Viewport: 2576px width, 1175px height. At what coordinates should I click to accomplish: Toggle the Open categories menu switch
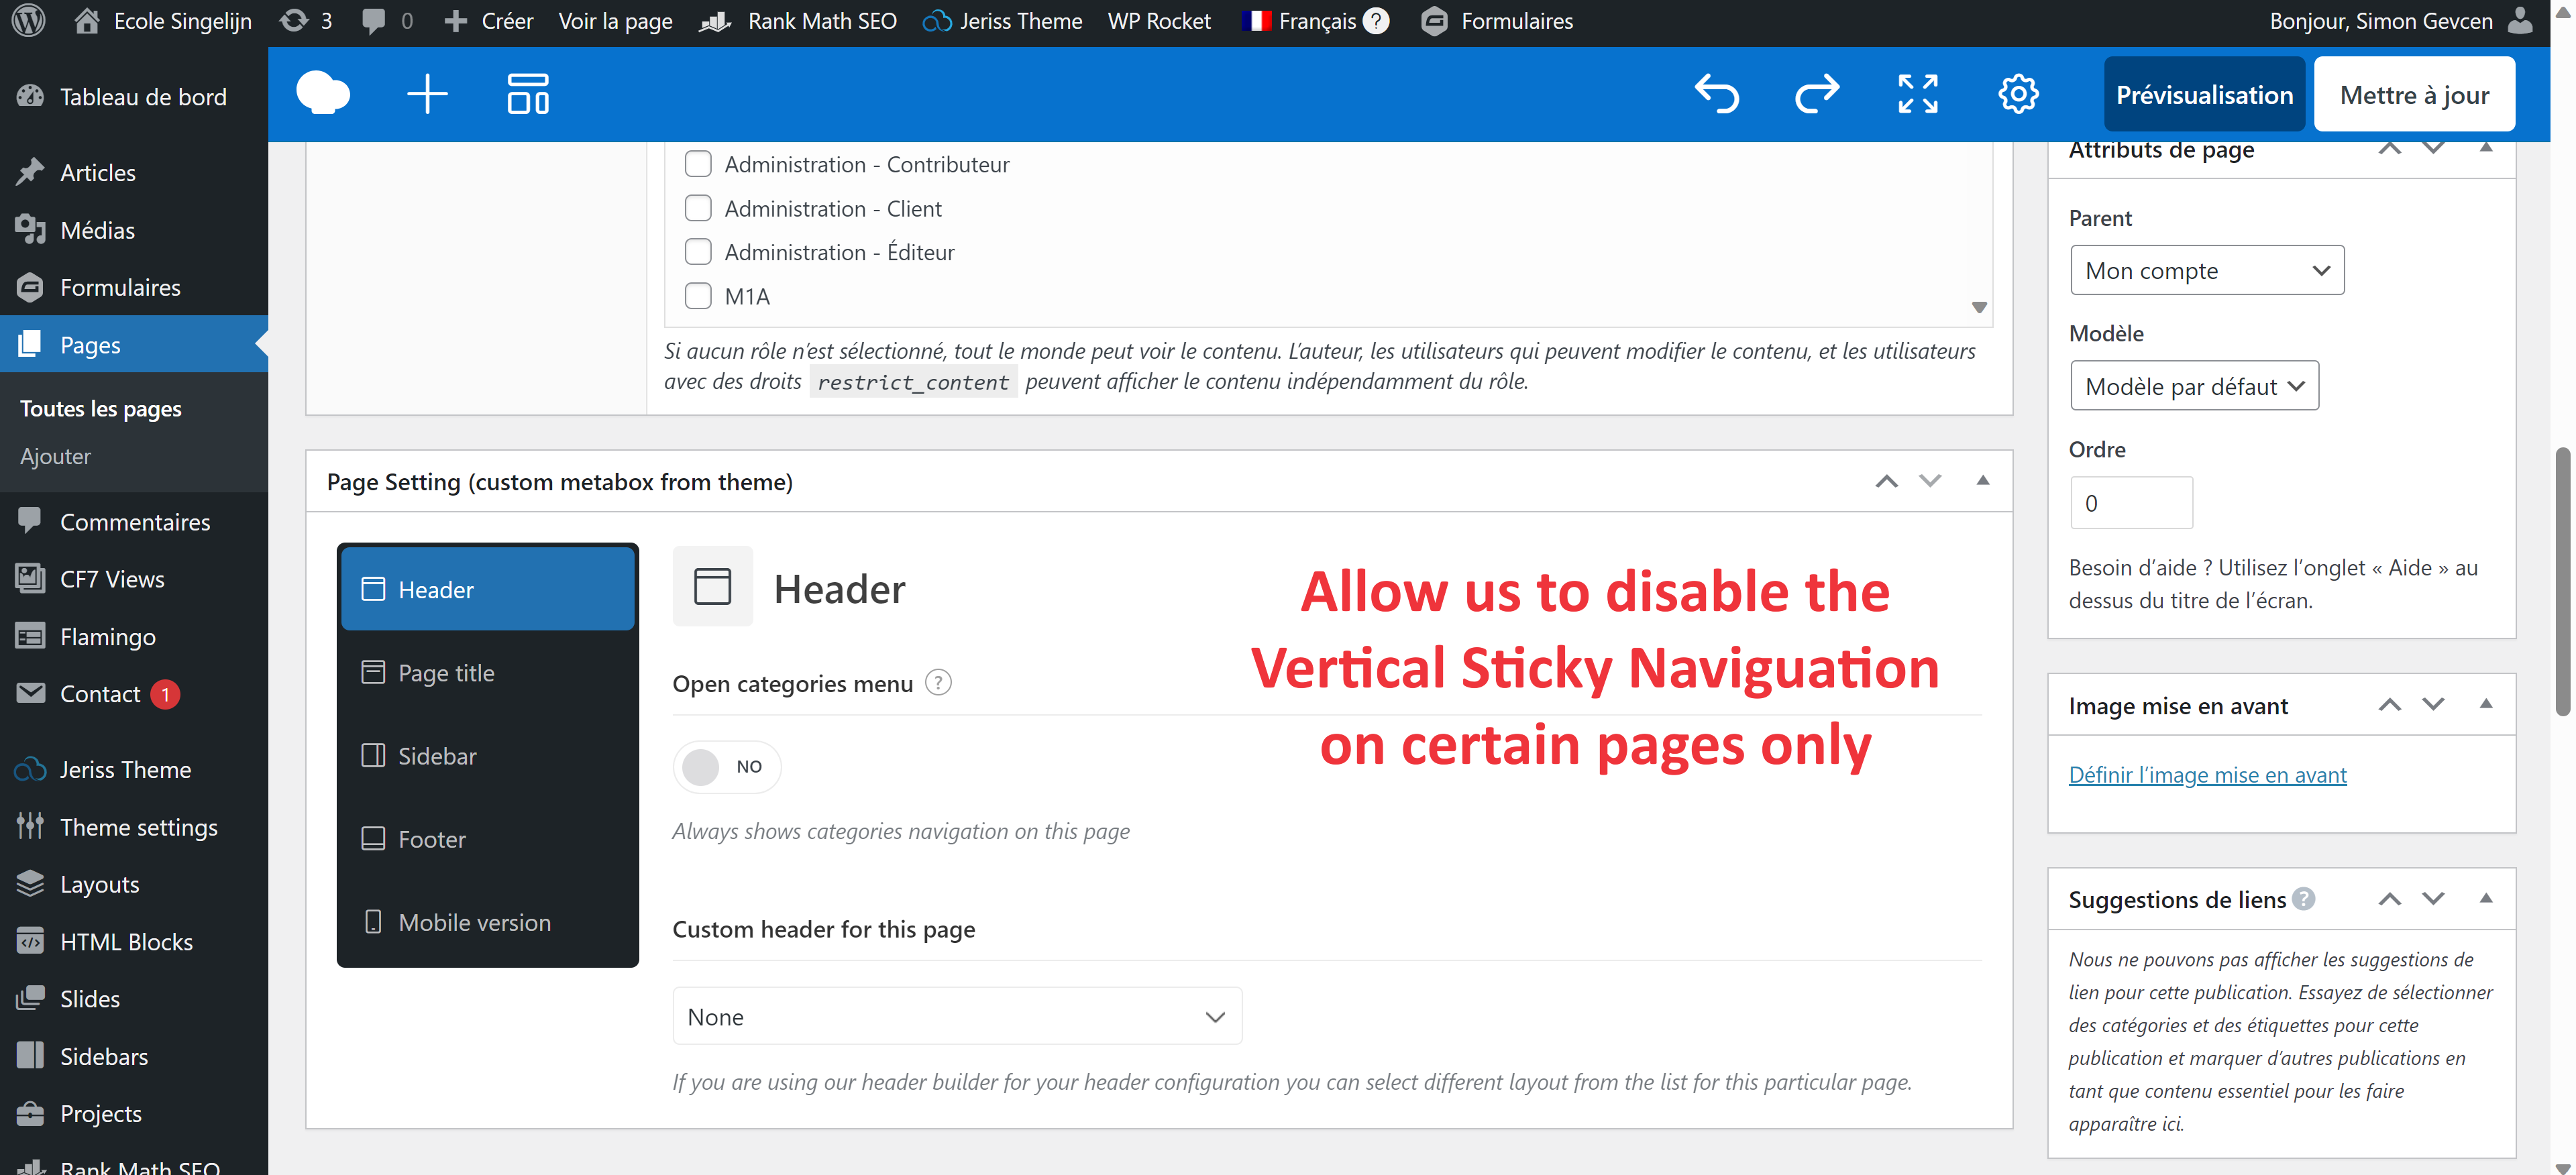(727, 767)
